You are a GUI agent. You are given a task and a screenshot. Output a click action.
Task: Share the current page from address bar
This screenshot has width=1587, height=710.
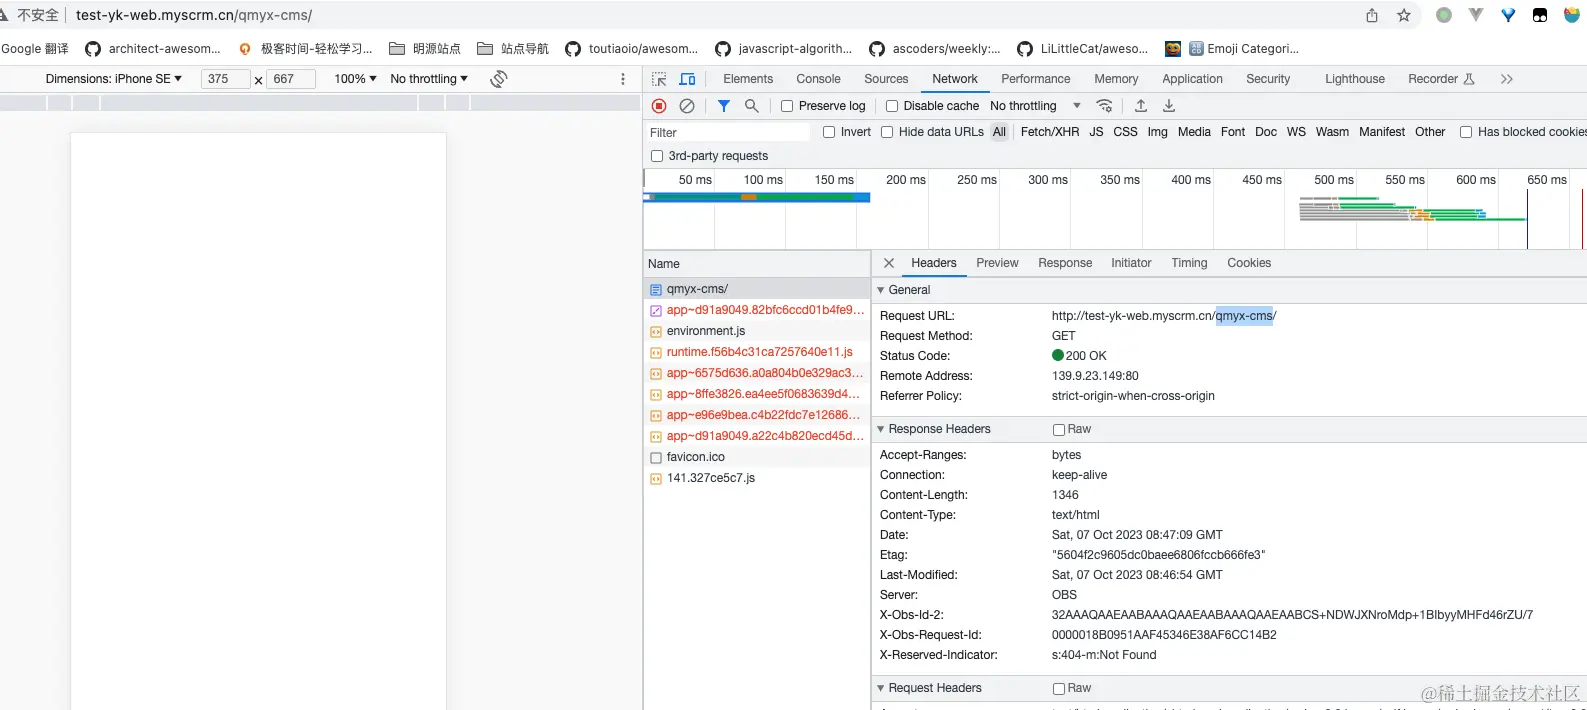click(1372, 15)
